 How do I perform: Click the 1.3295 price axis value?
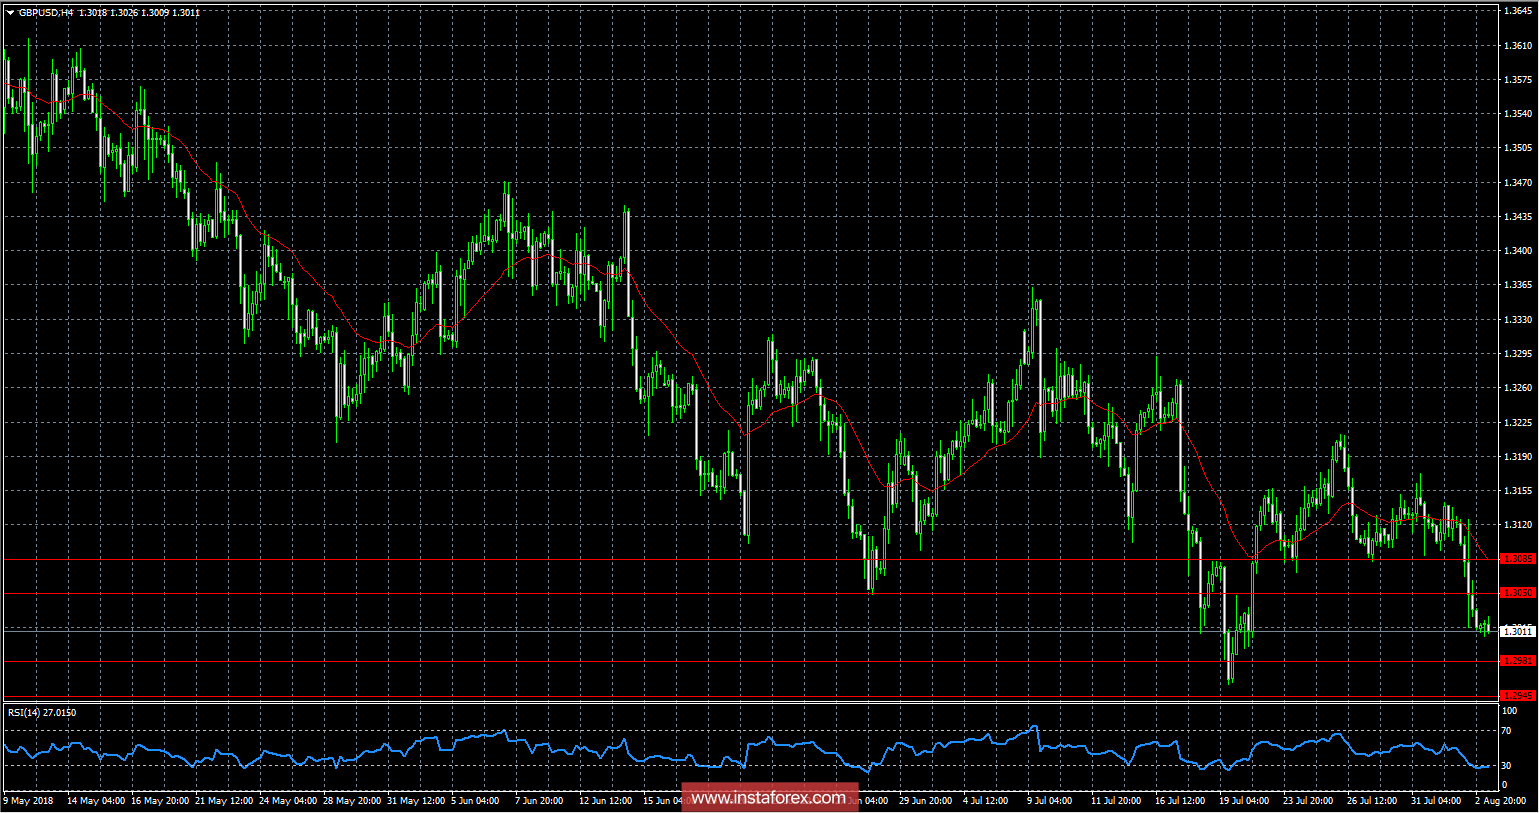pos(1518,354)
